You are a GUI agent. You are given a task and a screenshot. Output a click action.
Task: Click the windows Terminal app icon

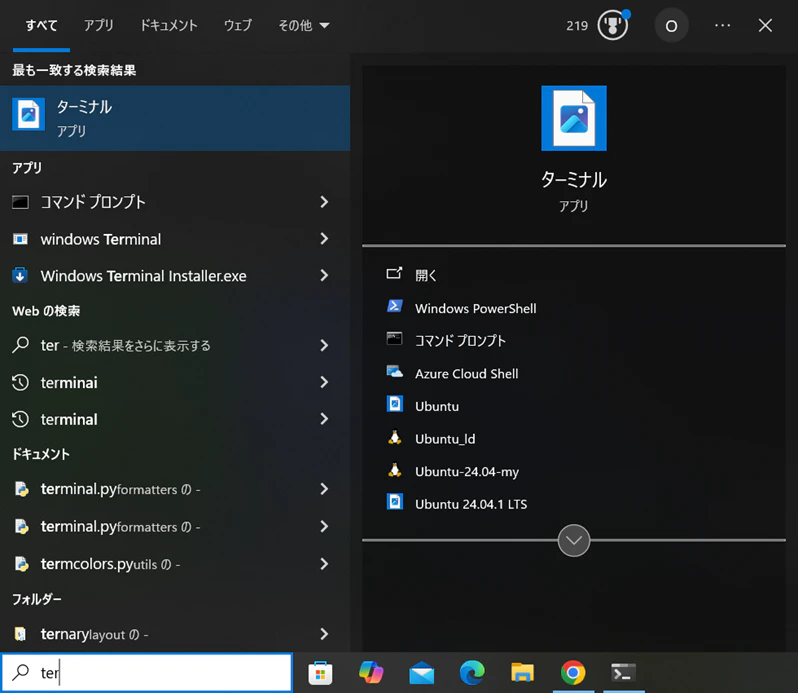20,239
